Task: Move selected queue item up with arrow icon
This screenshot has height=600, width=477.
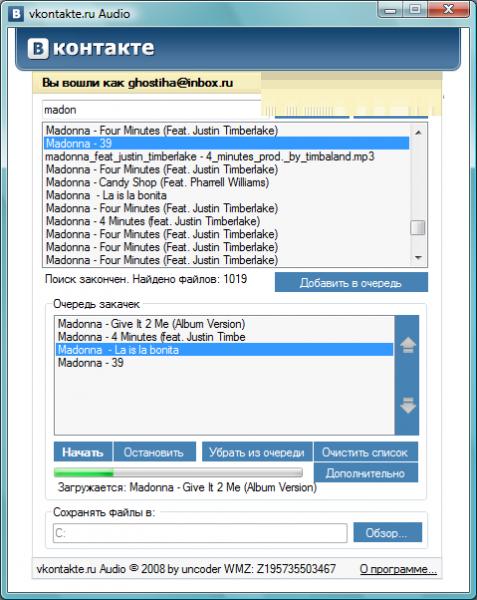Action: 408,345
